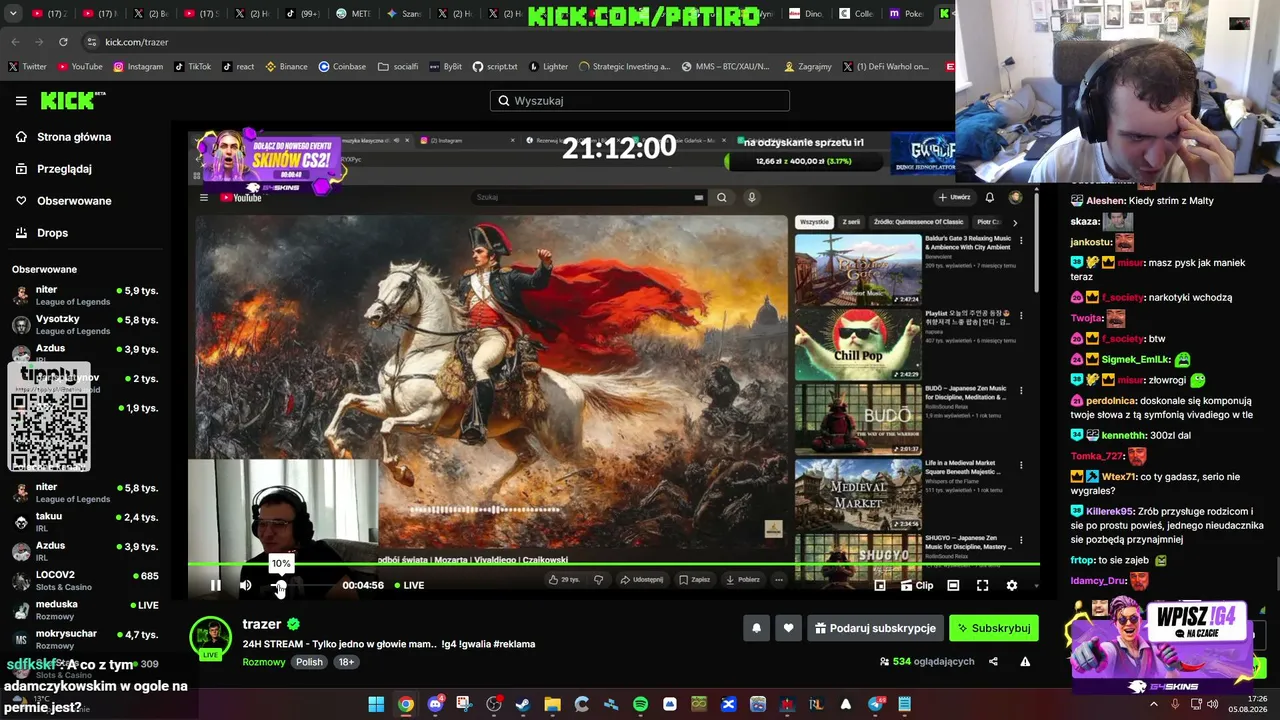
Task: Open the Twitter bookmark
Action: point(27,67)
